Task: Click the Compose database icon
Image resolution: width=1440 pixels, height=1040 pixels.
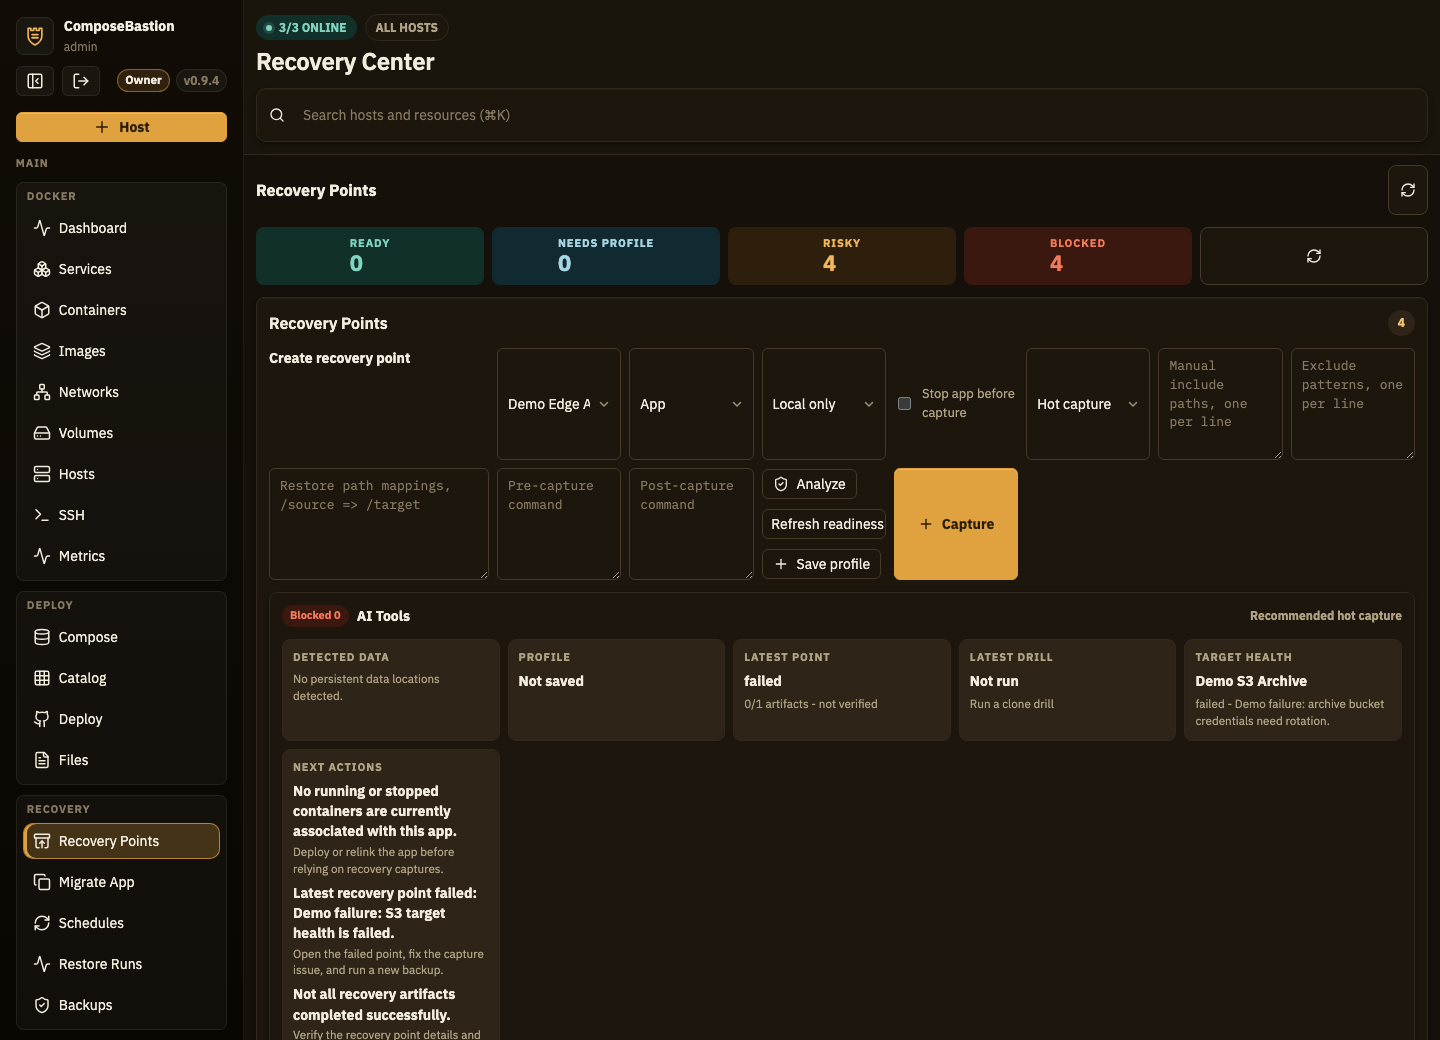Action: [42, 637]
